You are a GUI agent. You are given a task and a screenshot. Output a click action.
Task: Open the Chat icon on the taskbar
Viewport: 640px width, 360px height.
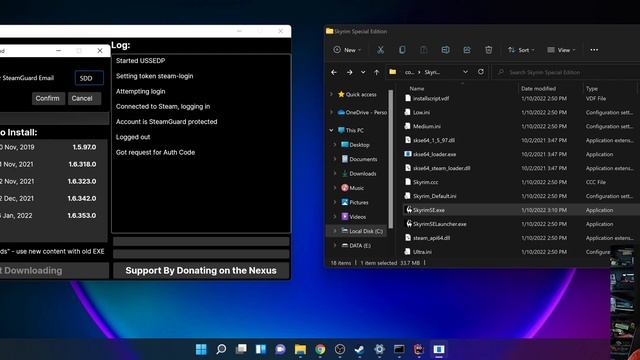(x=280, y=349)
